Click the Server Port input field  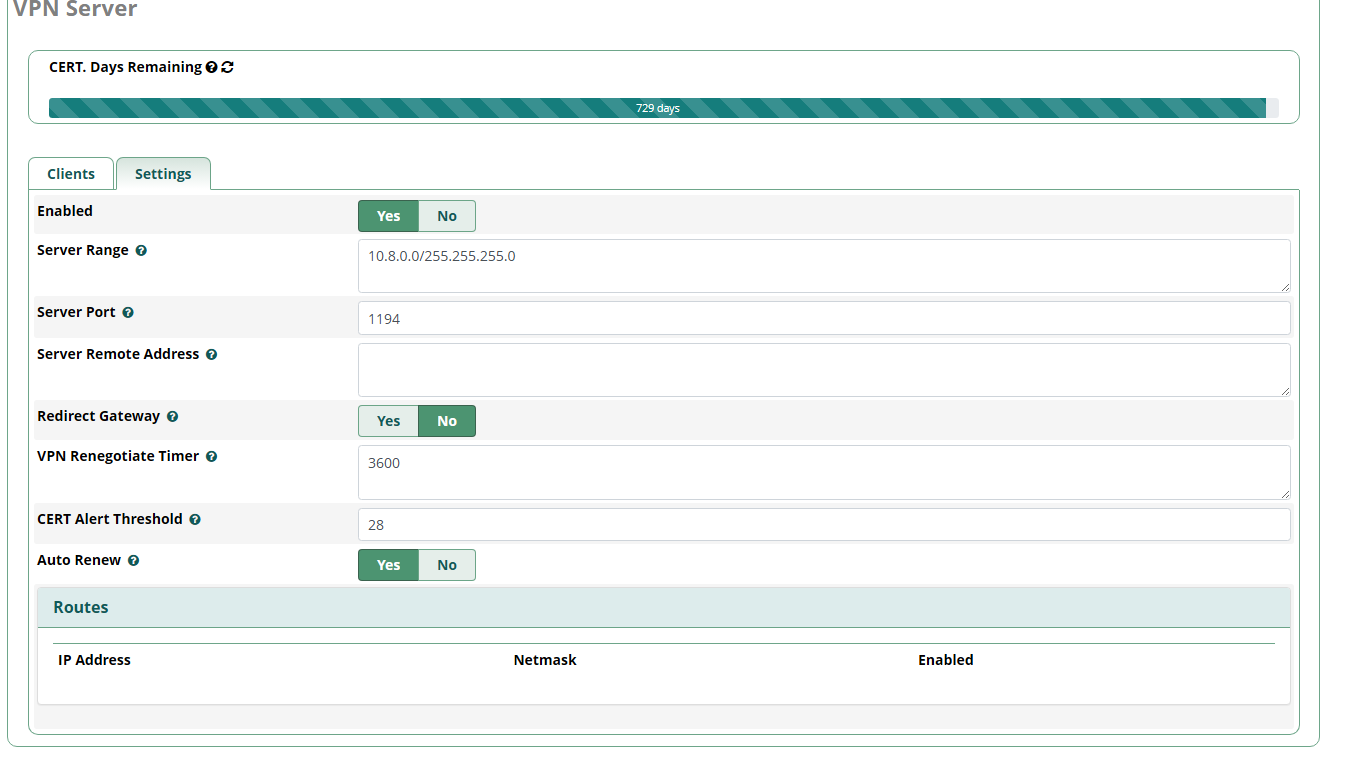(823, 319)
